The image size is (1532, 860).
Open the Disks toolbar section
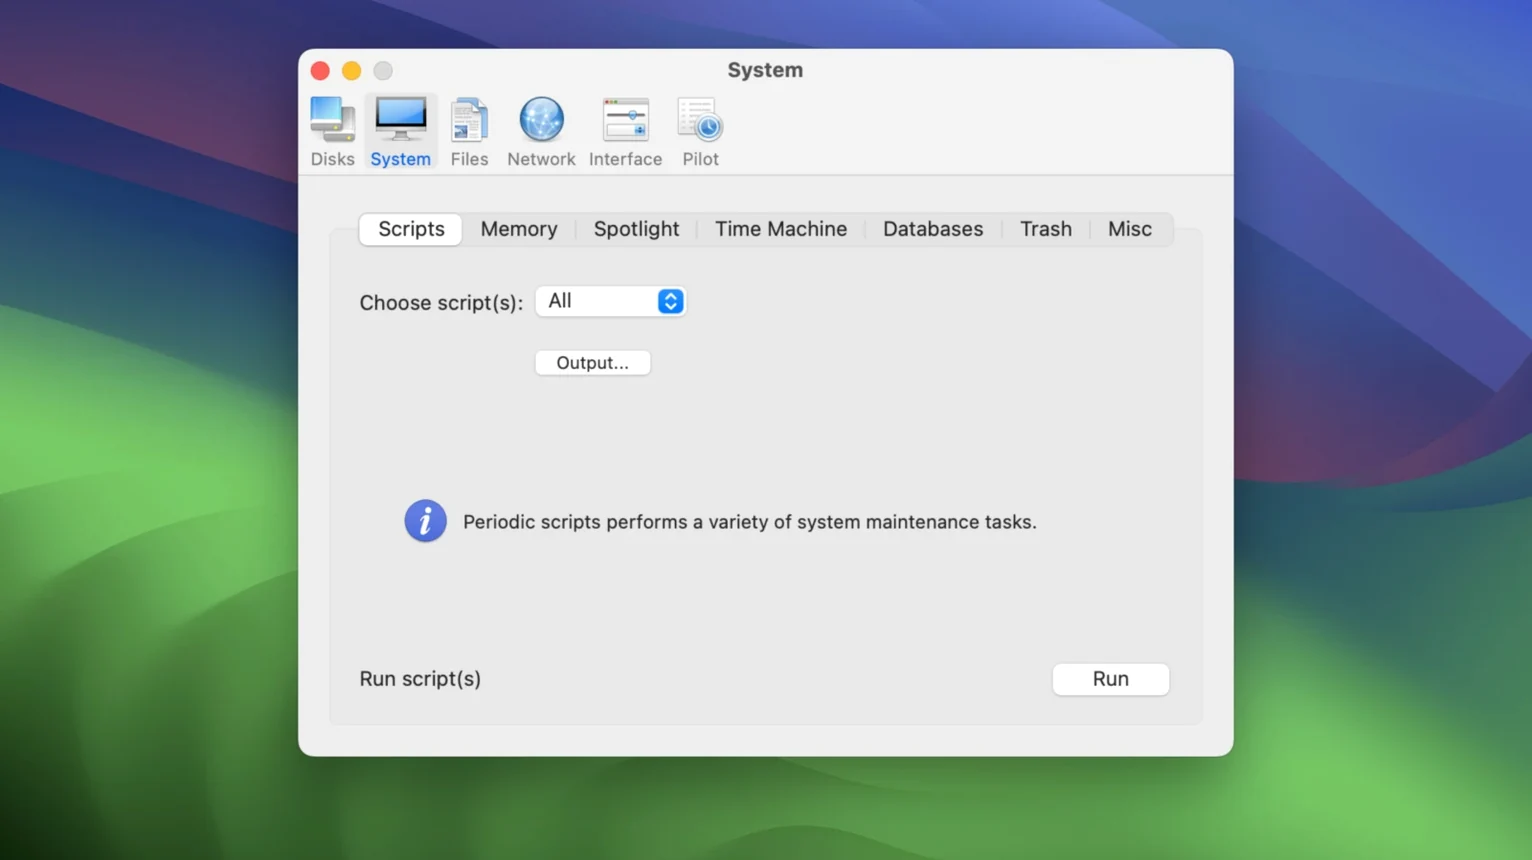pyautogui.click(x=332, y=132)
